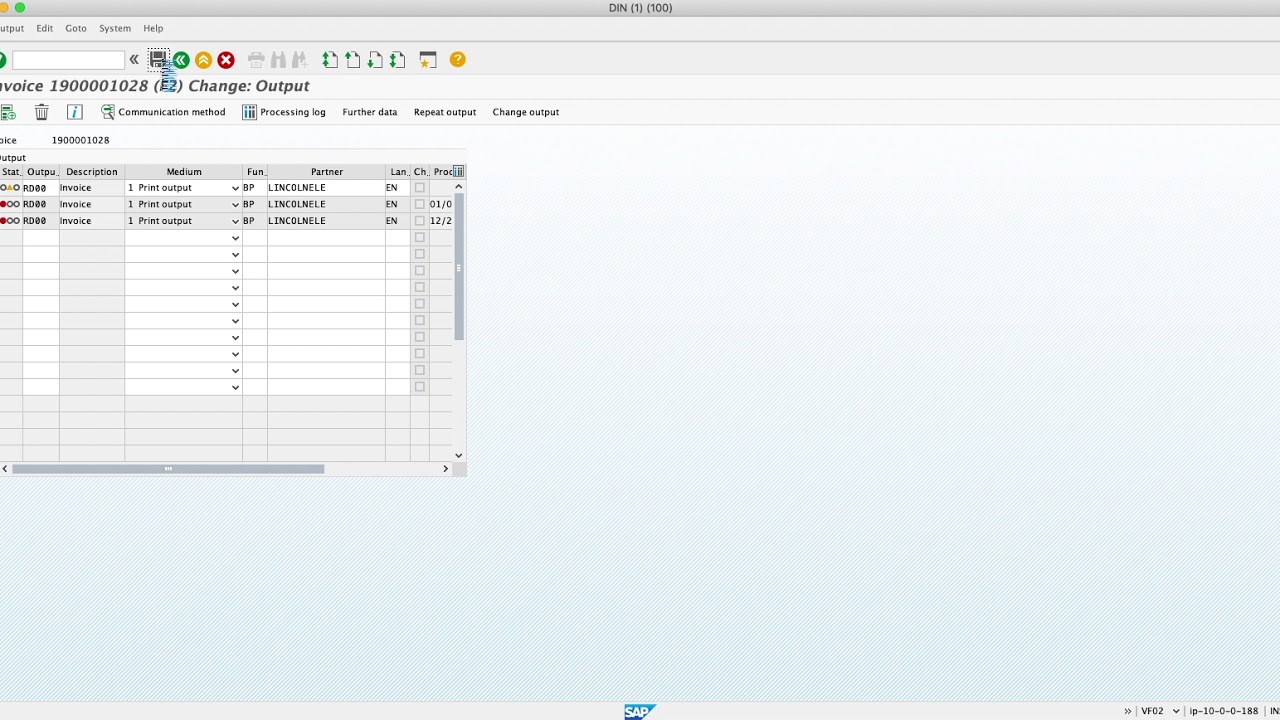Click the Description column header

92,172
